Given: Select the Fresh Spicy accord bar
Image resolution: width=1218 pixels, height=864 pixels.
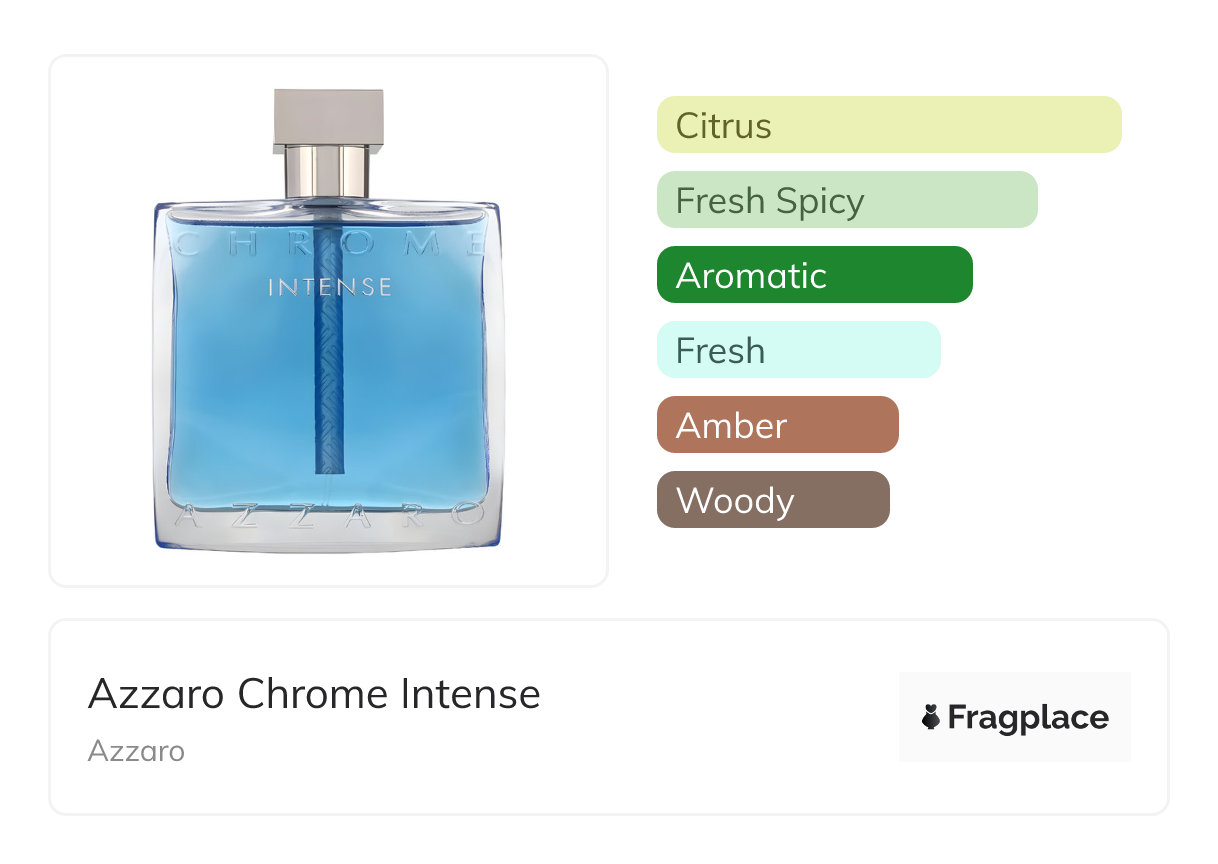Looking at the screenshot, I should coord(846,200).
